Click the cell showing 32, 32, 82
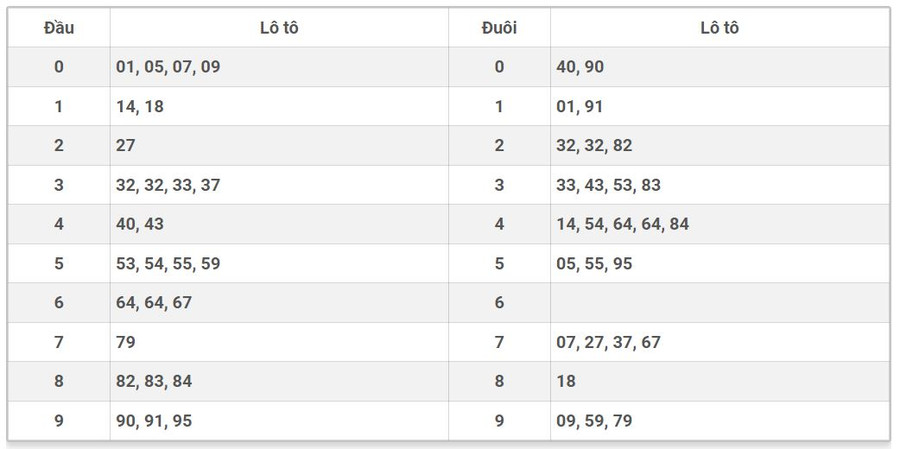Screen dimensions: 900x449 [x=594, y=146]
